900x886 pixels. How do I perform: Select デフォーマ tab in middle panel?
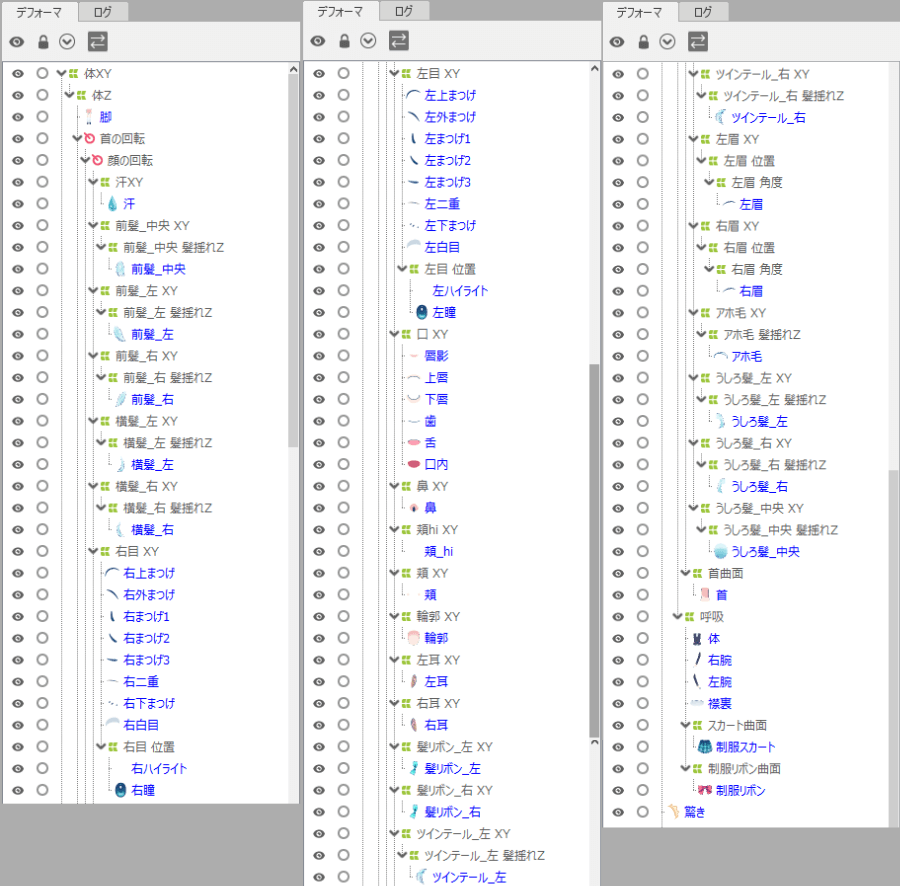tap(340, 11)
